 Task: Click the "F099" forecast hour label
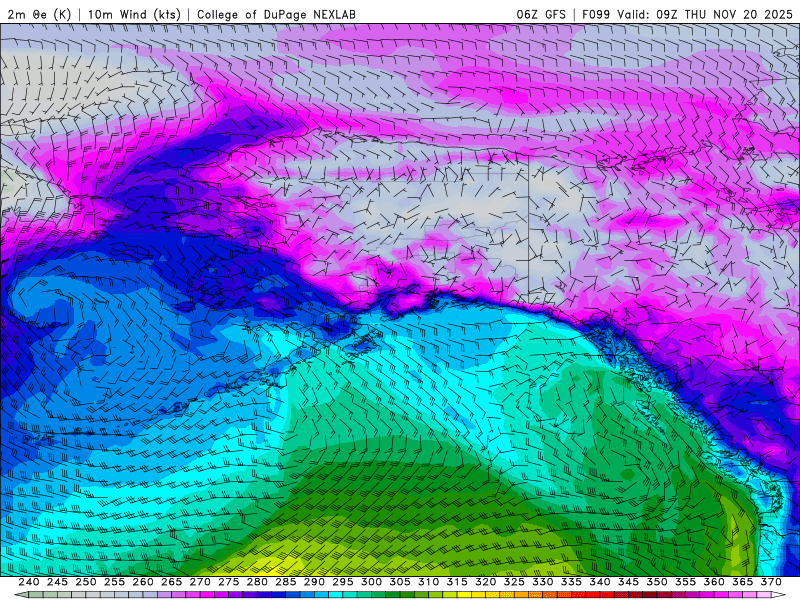click(596, 14)
